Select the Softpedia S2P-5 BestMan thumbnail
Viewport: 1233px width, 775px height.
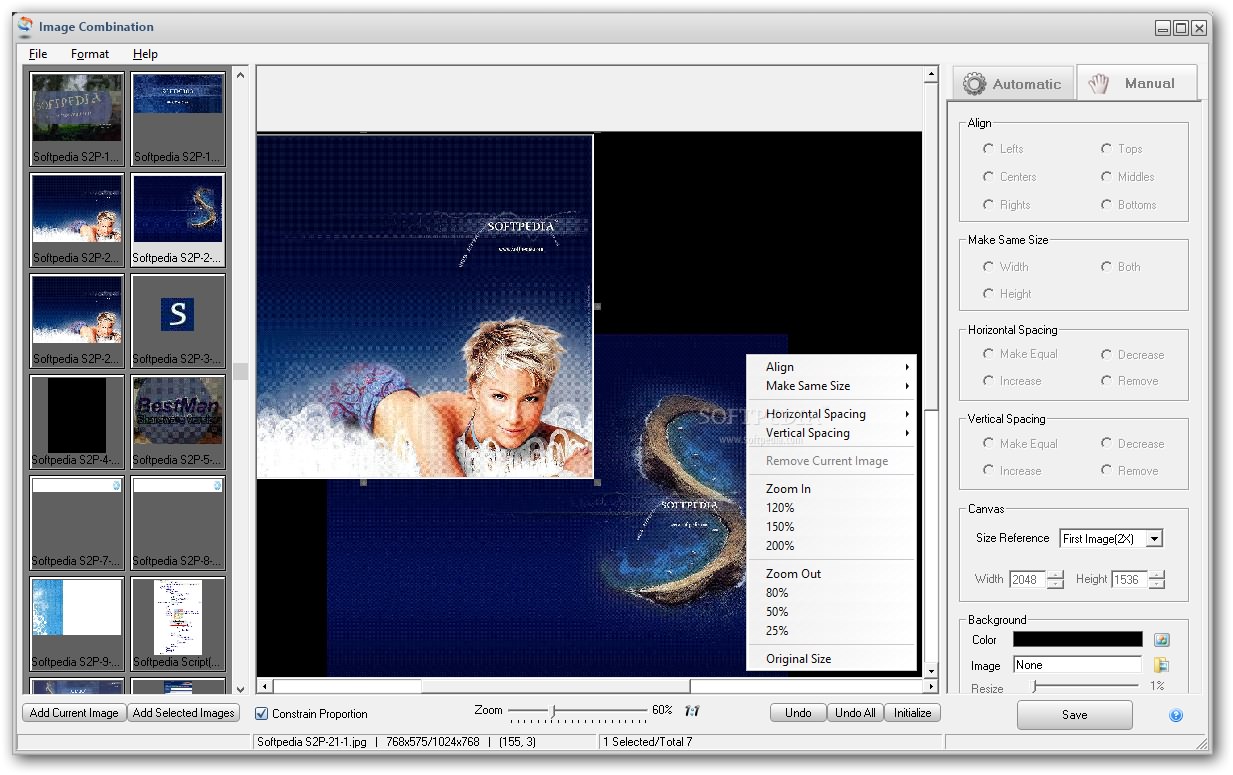pos(178,421)
